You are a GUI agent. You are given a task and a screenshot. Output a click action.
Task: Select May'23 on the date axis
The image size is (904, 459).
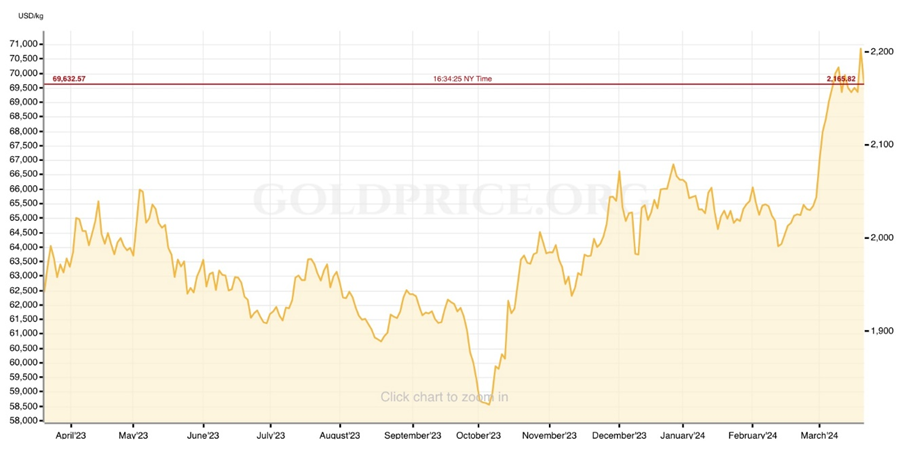[x=133, y=435]
